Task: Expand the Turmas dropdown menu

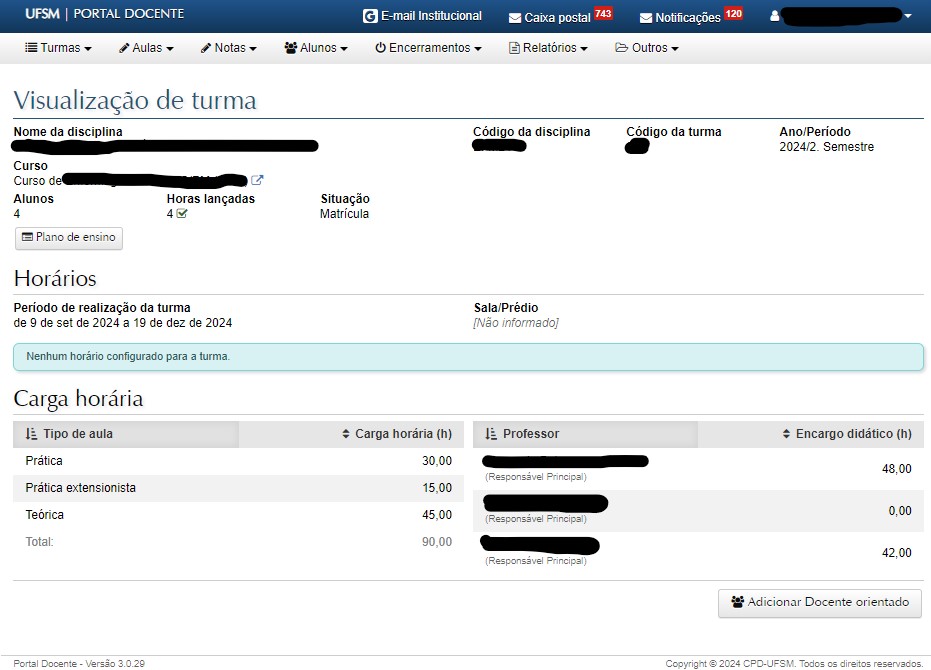Action: 58,48
